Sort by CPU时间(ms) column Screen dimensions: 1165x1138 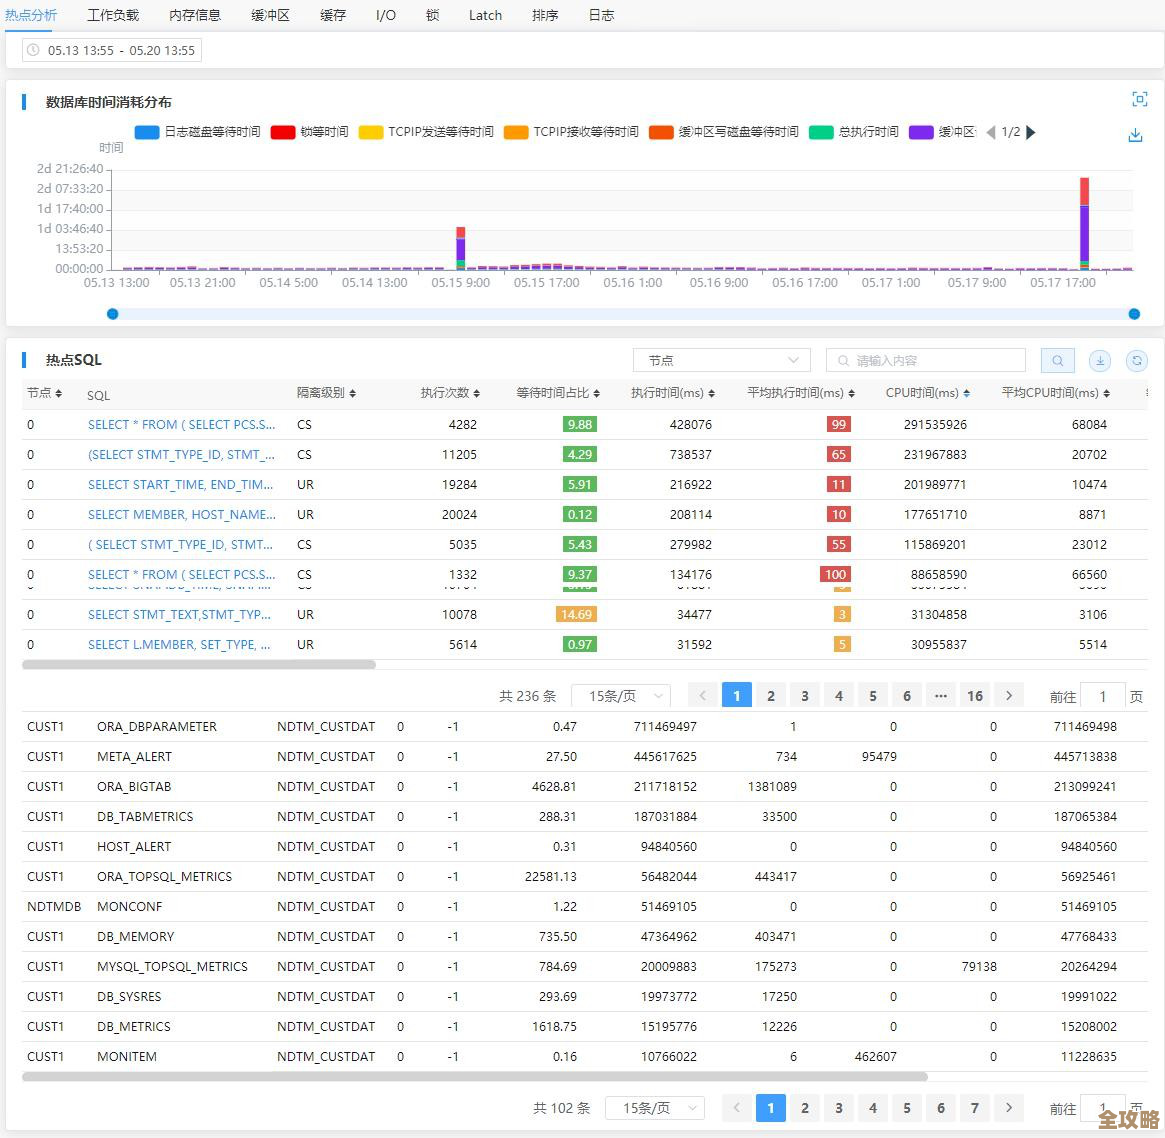point(927,393)
